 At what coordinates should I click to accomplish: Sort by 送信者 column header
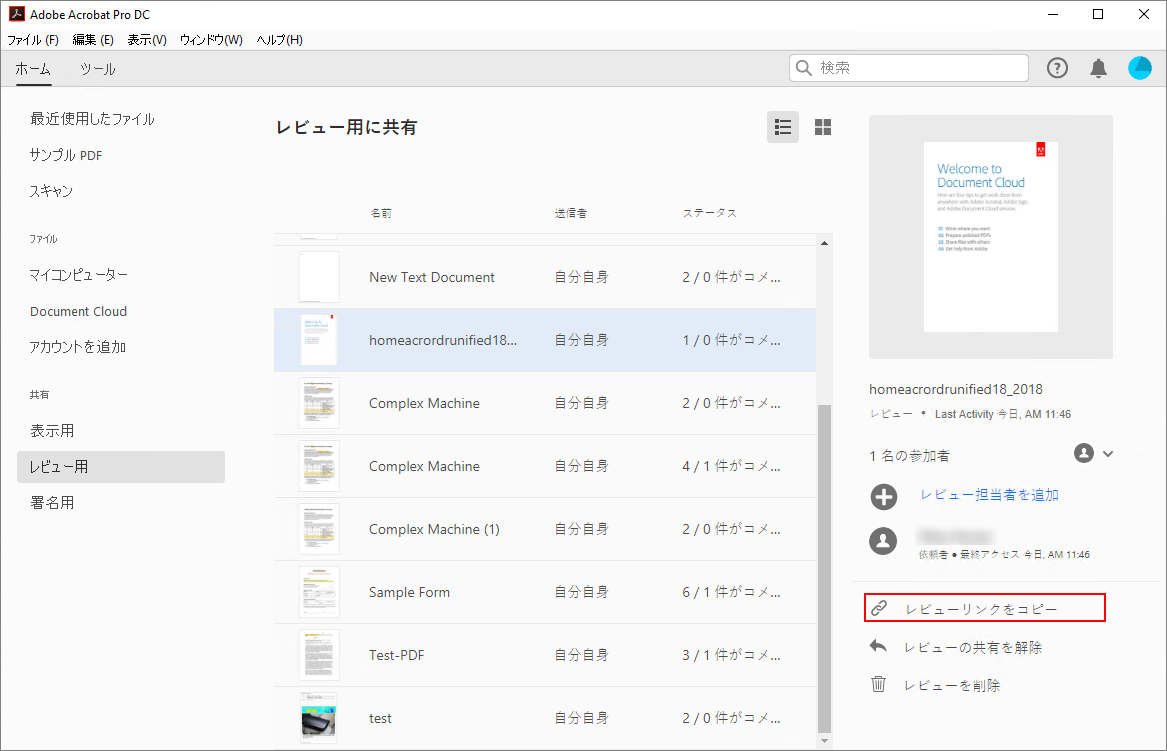570,213
